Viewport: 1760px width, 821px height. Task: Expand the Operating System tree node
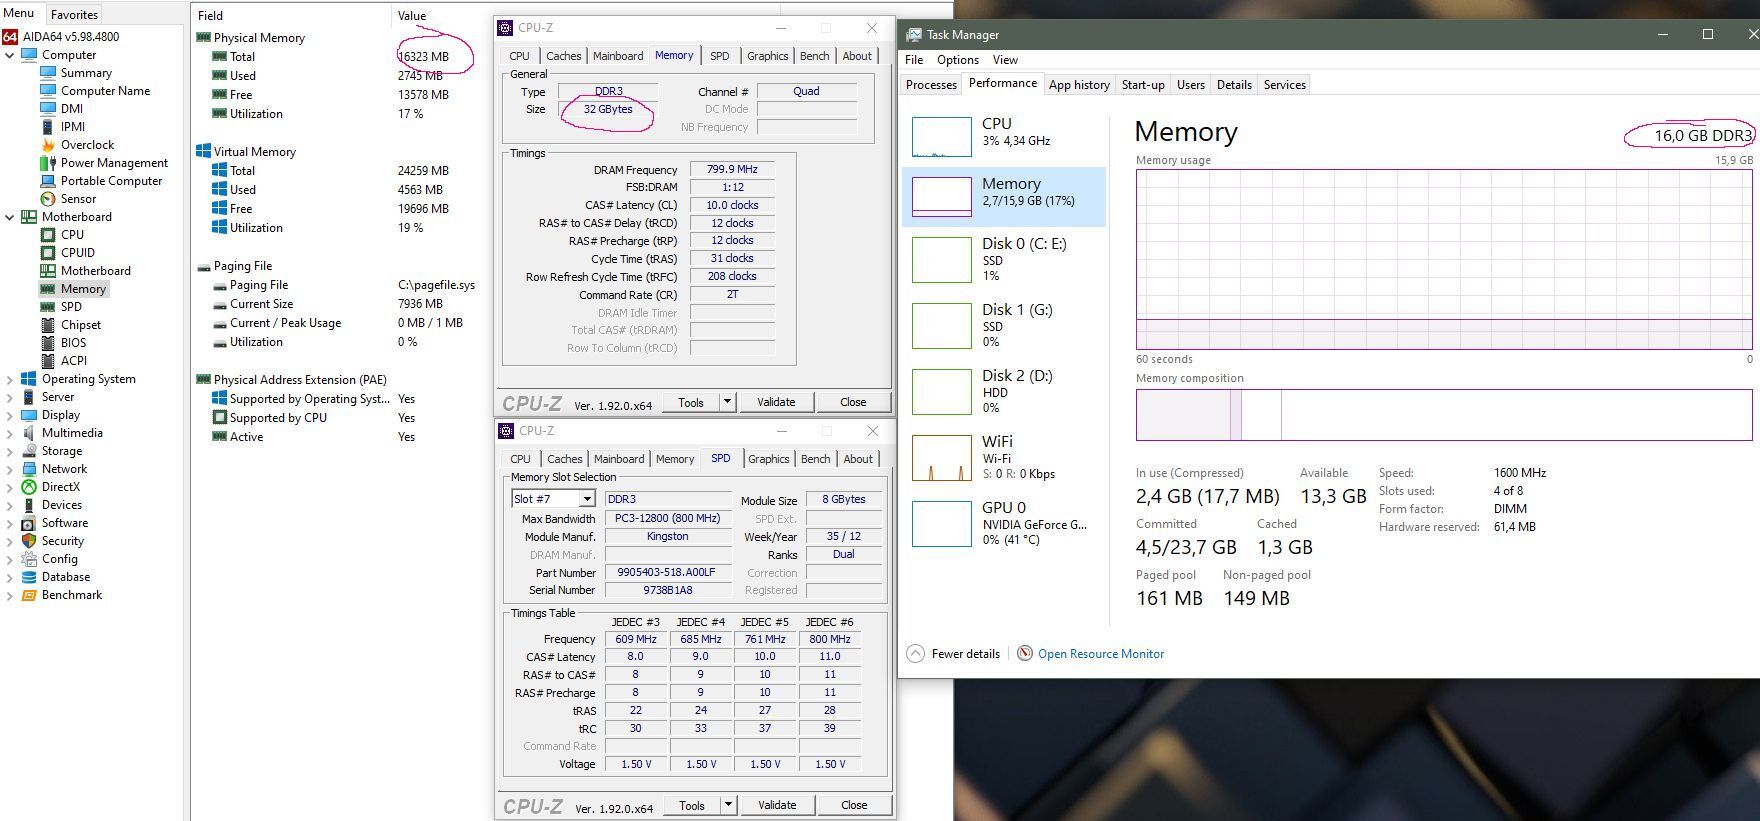[10, 379]
